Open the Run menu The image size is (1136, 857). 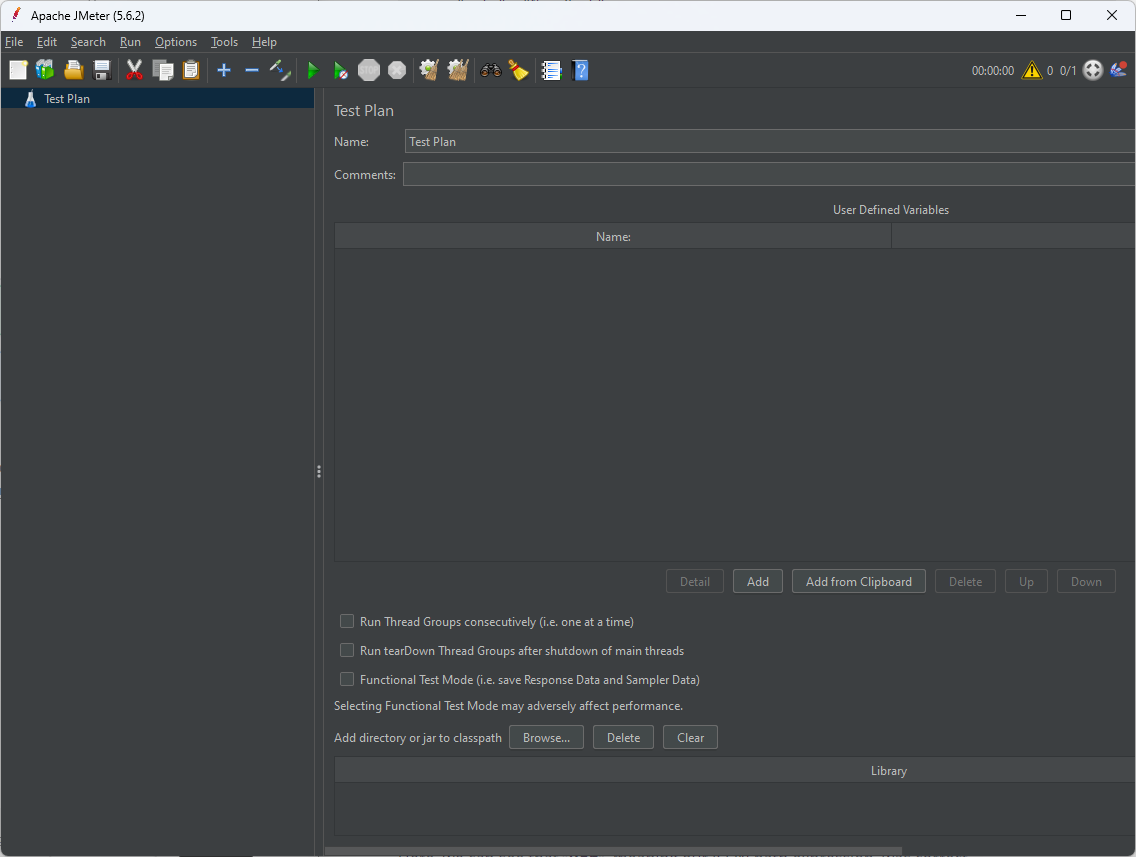tap(130, 42)
